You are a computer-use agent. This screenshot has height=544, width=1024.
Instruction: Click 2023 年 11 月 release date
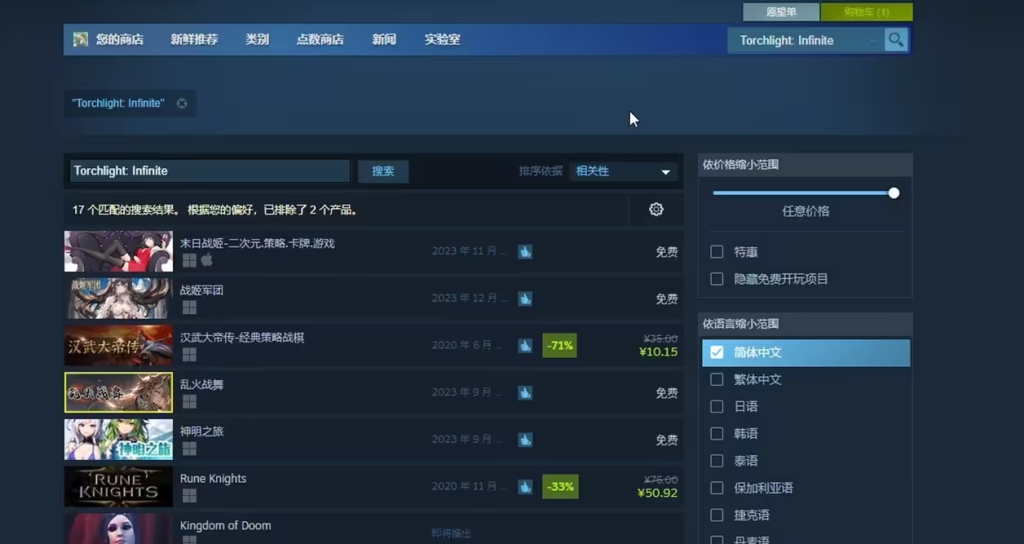pyautogui.click(x=469, y=251)
